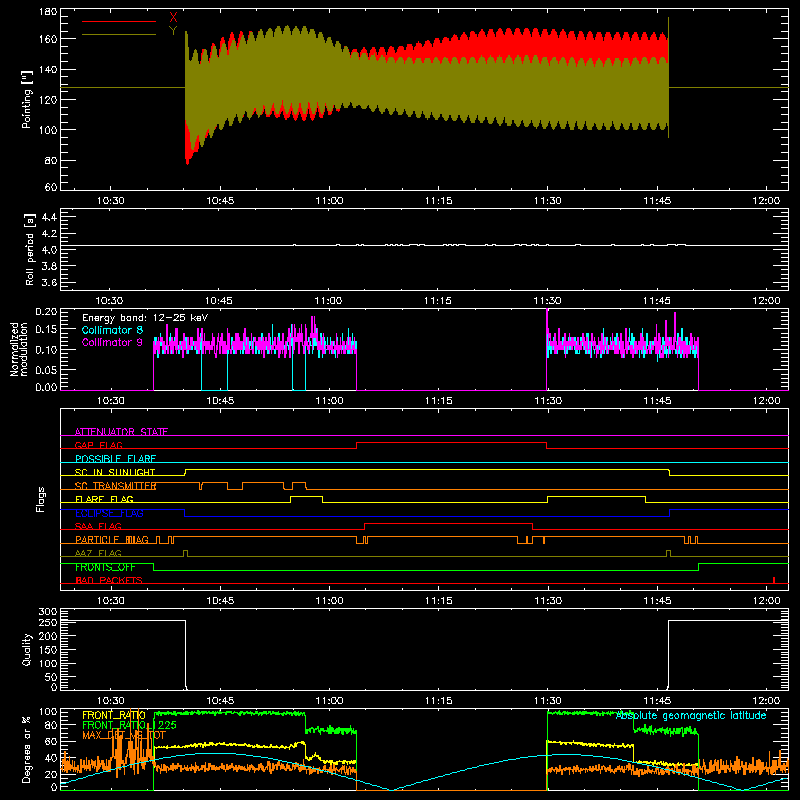The width and height of the screenshot is (800, 800).
Task: Click the Pointing y-axis title
Action: tap(27, 99)
